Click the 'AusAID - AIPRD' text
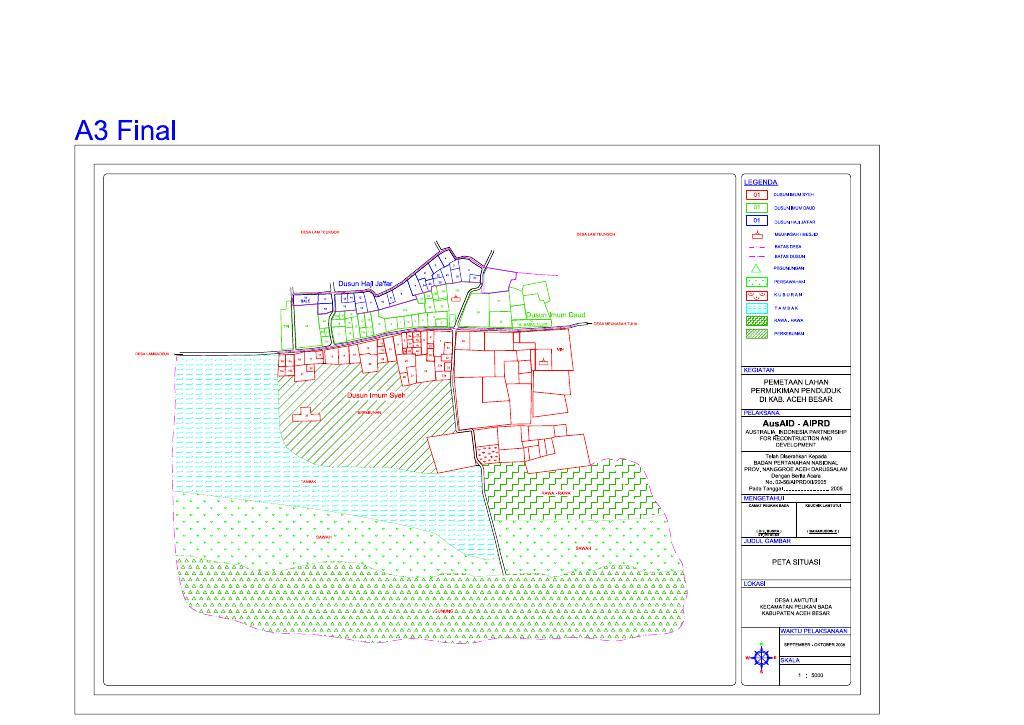This screenshot has width=1024, height=725. tap(796, 423)
